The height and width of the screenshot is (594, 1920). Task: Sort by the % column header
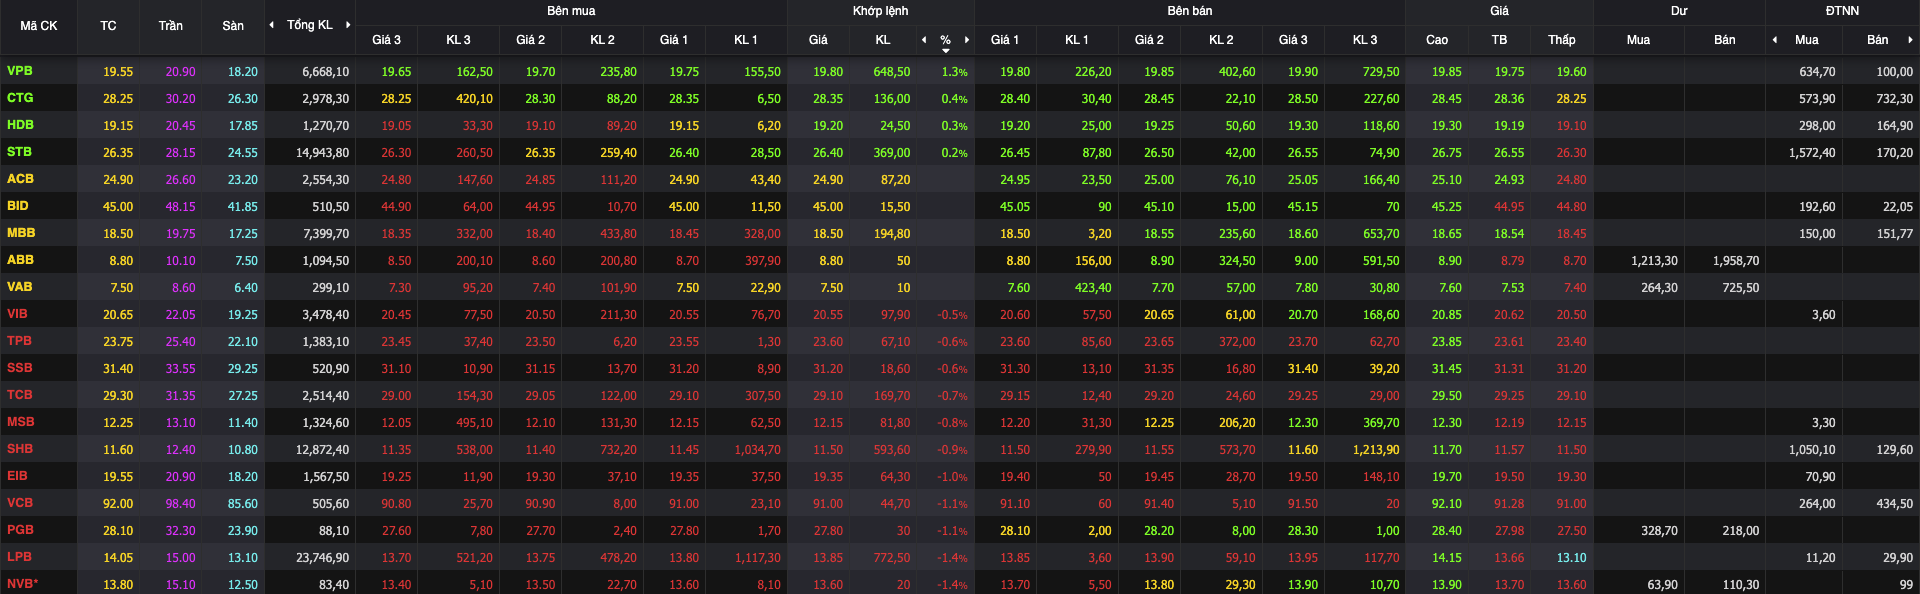[945, 40]
